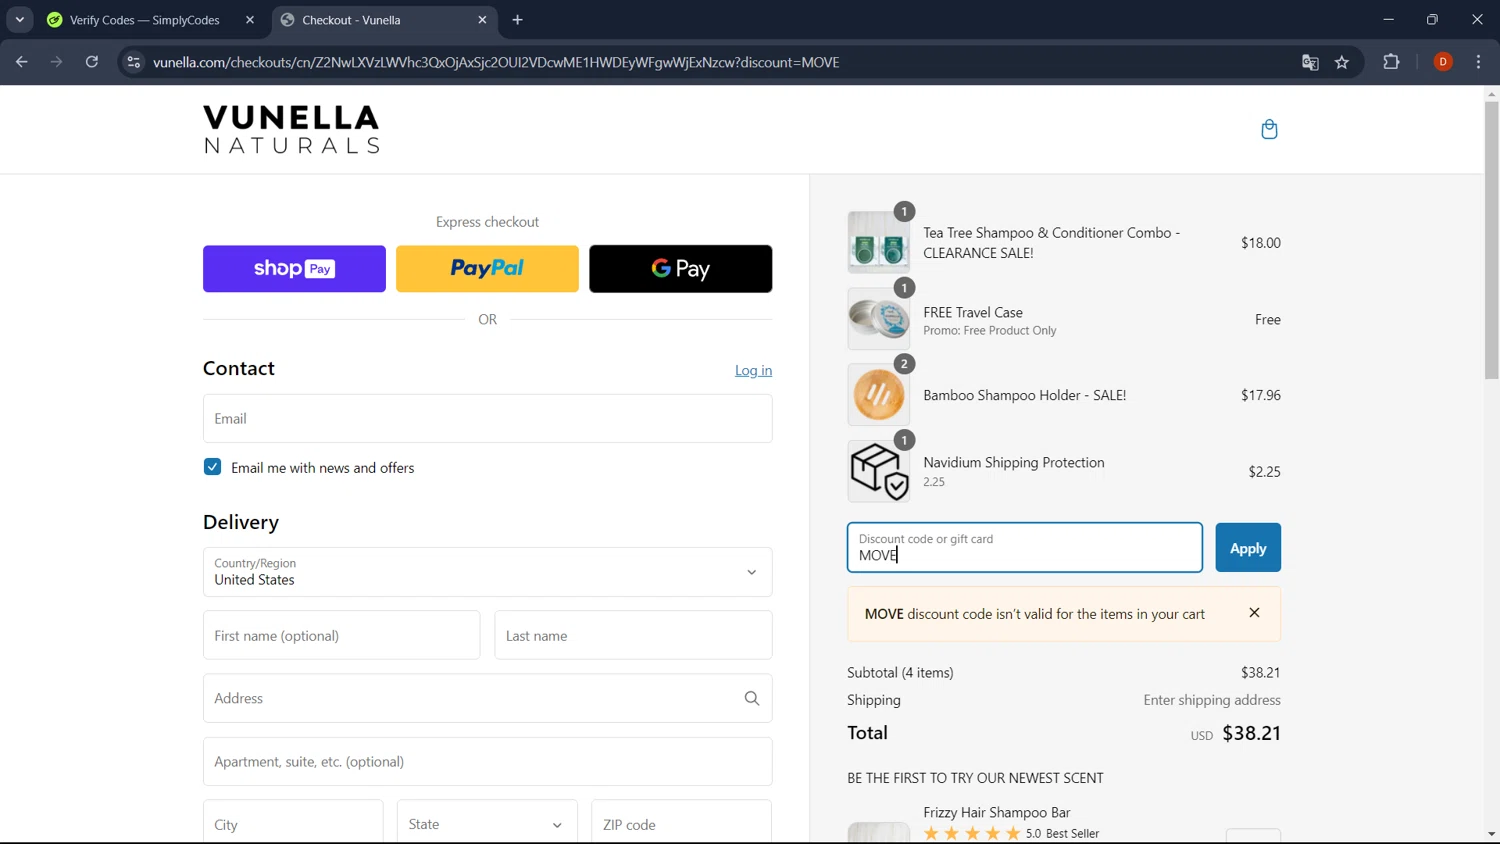Click the Address input field
This screenshot has height=844, width=1500.
coord(487,698)
